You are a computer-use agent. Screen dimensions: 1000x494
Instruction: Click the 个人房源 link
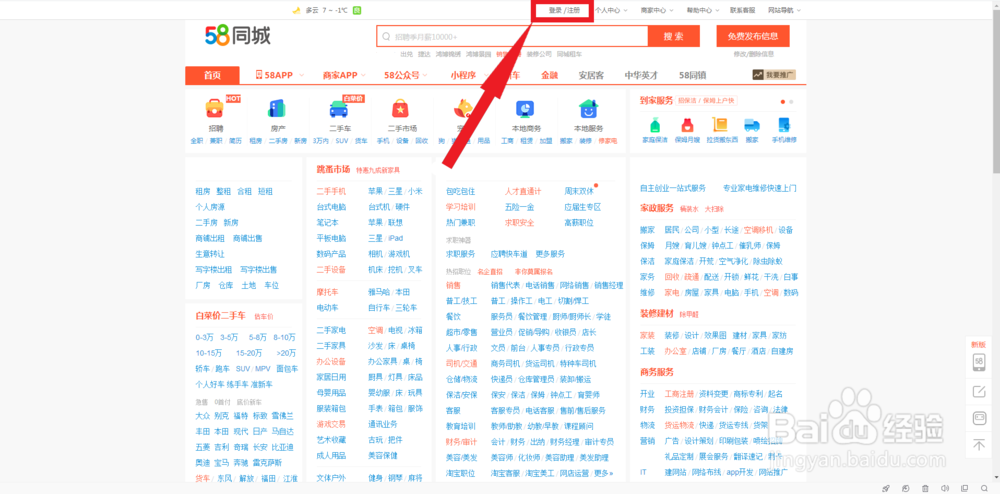coord(210,207)
